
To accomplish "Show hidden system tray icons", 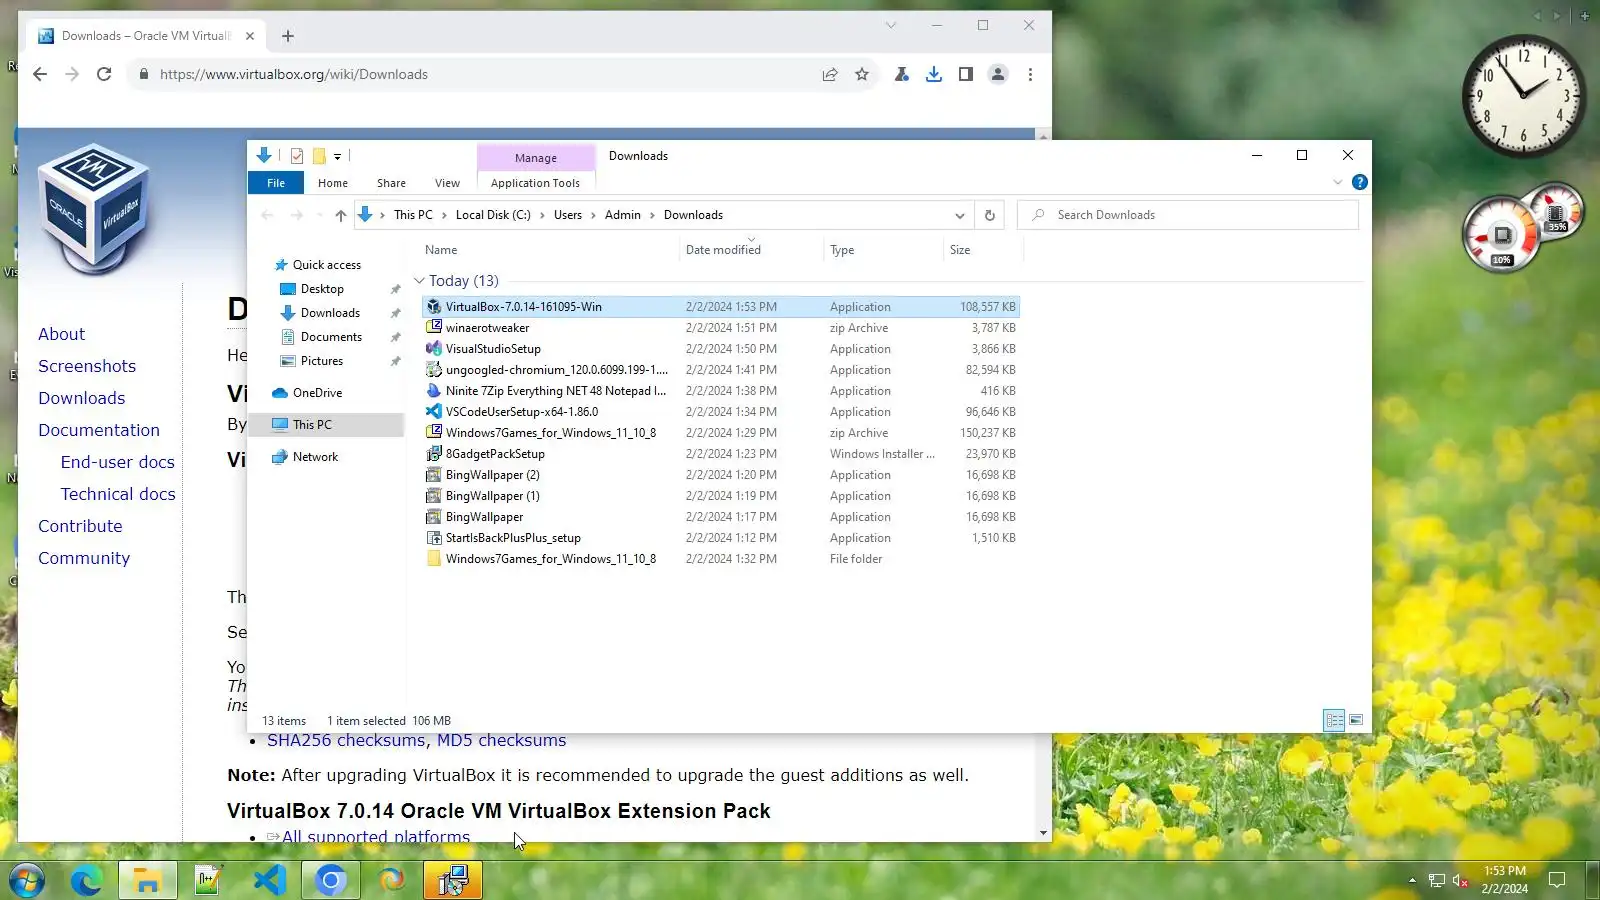I will (x=1412, y=880).
